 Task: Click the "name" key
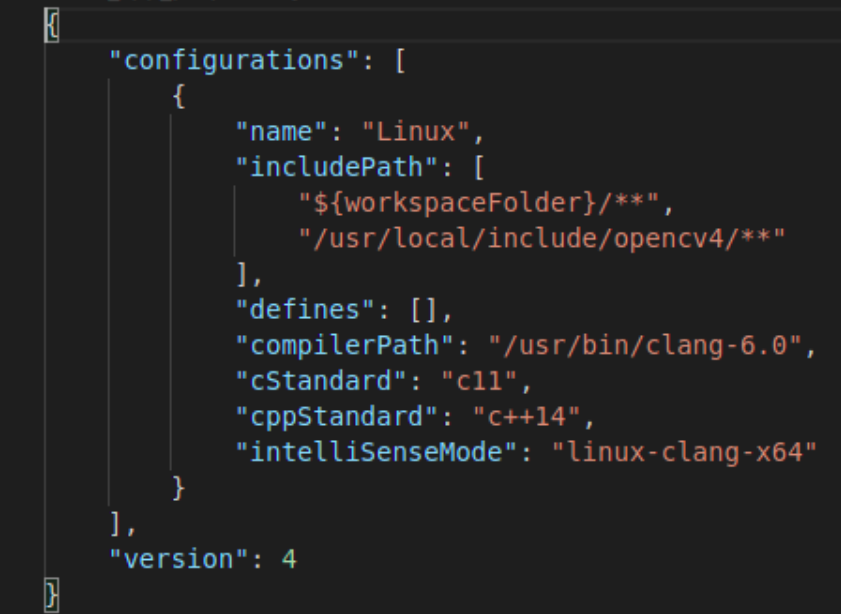tap(281, 132)
